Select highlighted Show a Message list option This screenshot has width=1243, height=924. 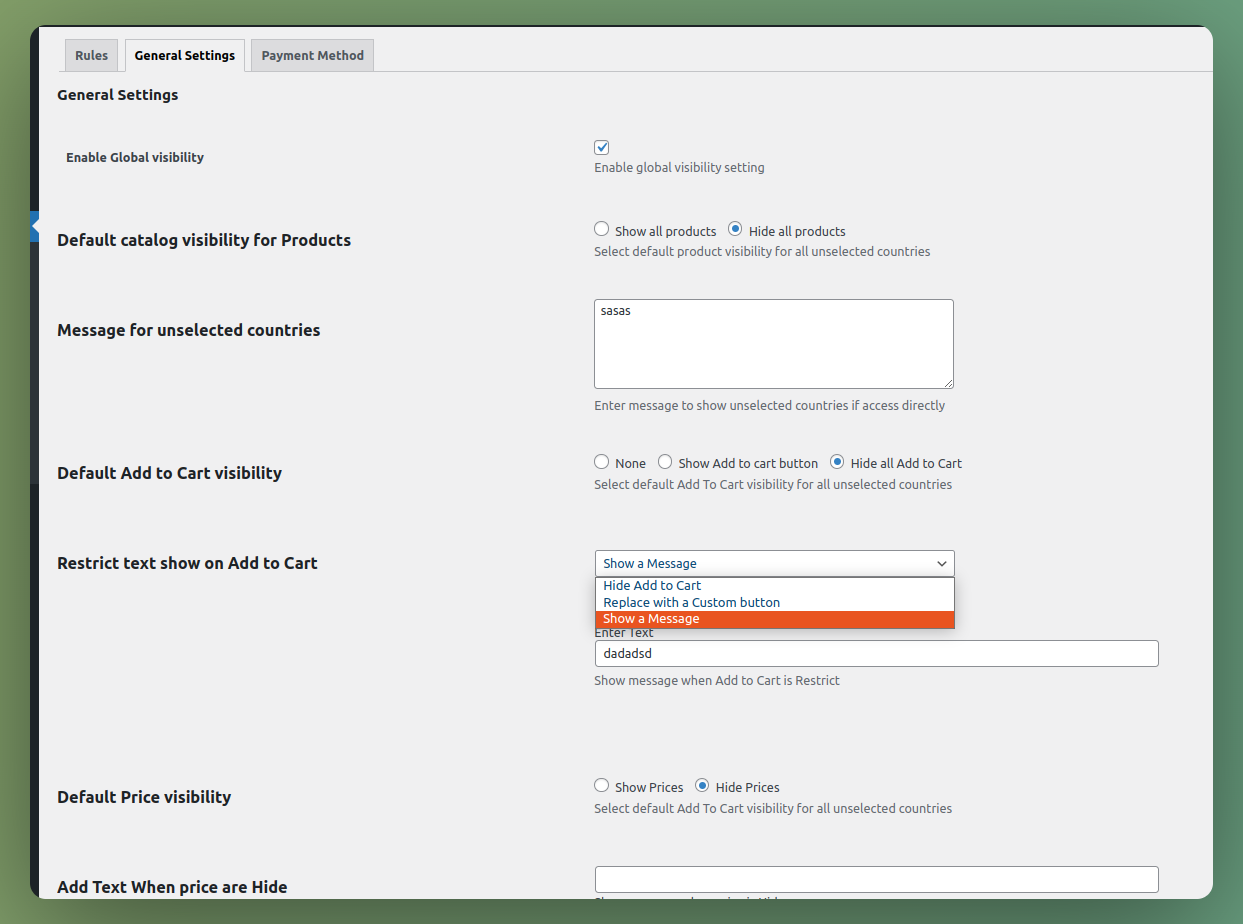651,619
